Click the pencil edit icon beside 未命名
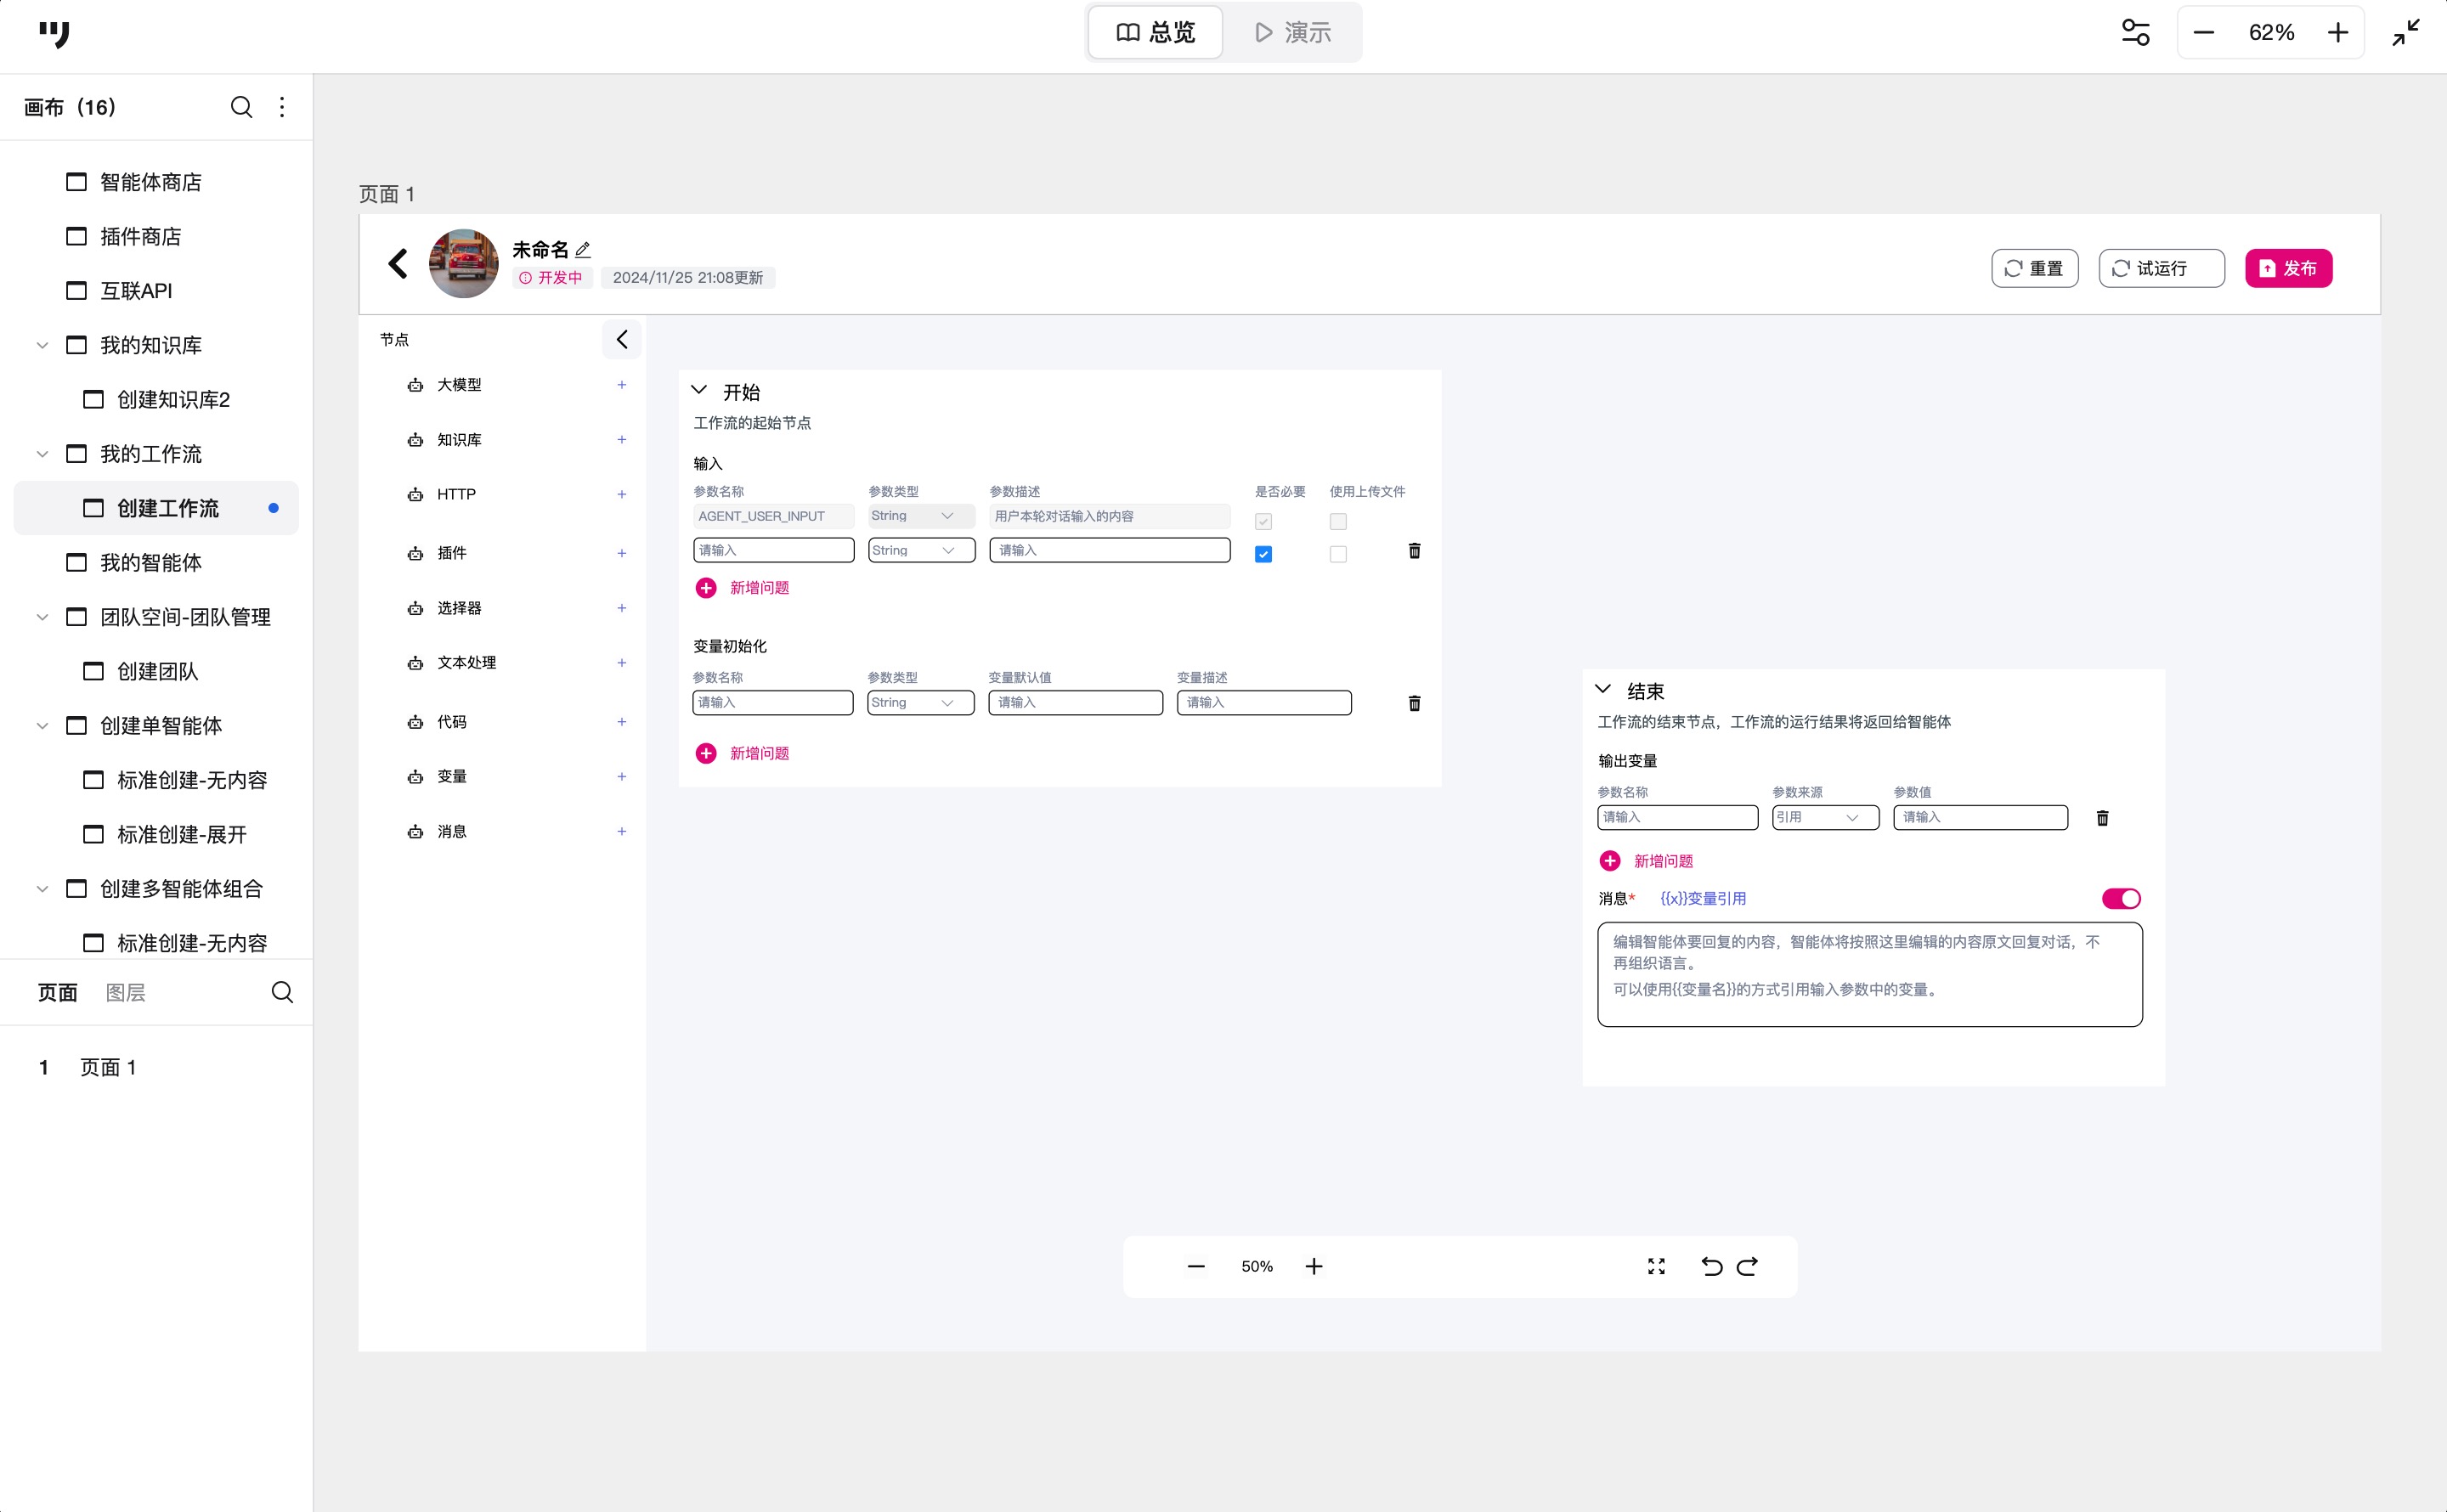This screenshot has height=1512, width=2447. click(x=583, y=249)
